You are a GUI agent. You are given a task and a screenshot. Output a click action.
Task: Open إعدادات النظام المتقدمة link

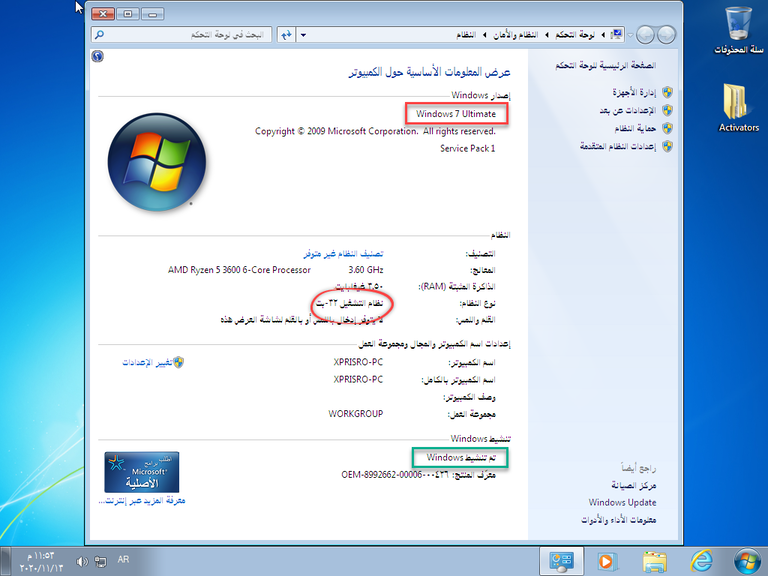click(618, 146)
